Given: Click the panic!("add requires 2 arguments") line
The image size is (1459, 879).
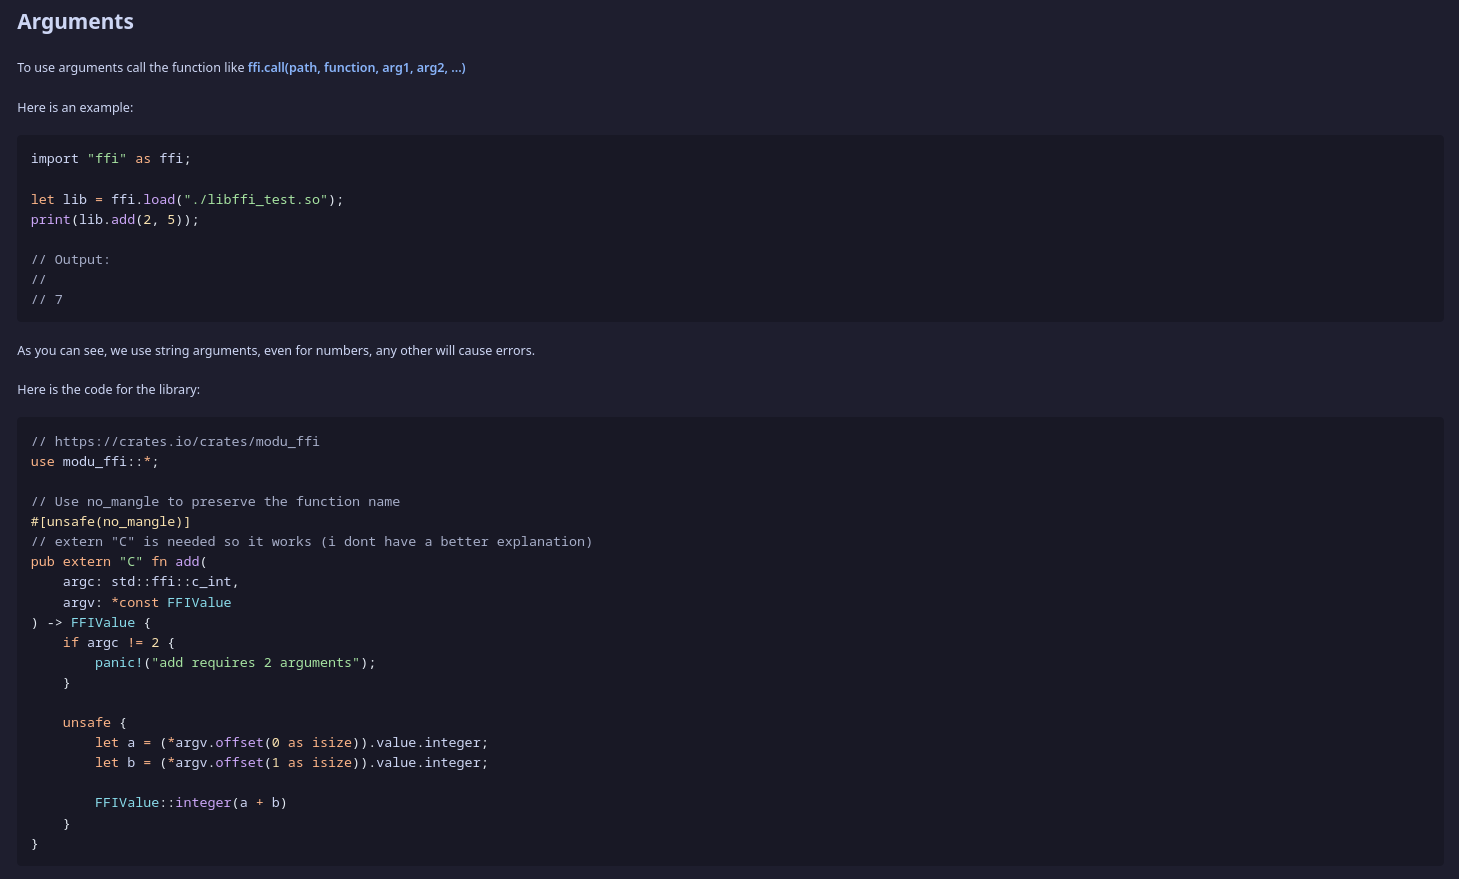Looking at the screenshot, I should (x=235, y=663).
